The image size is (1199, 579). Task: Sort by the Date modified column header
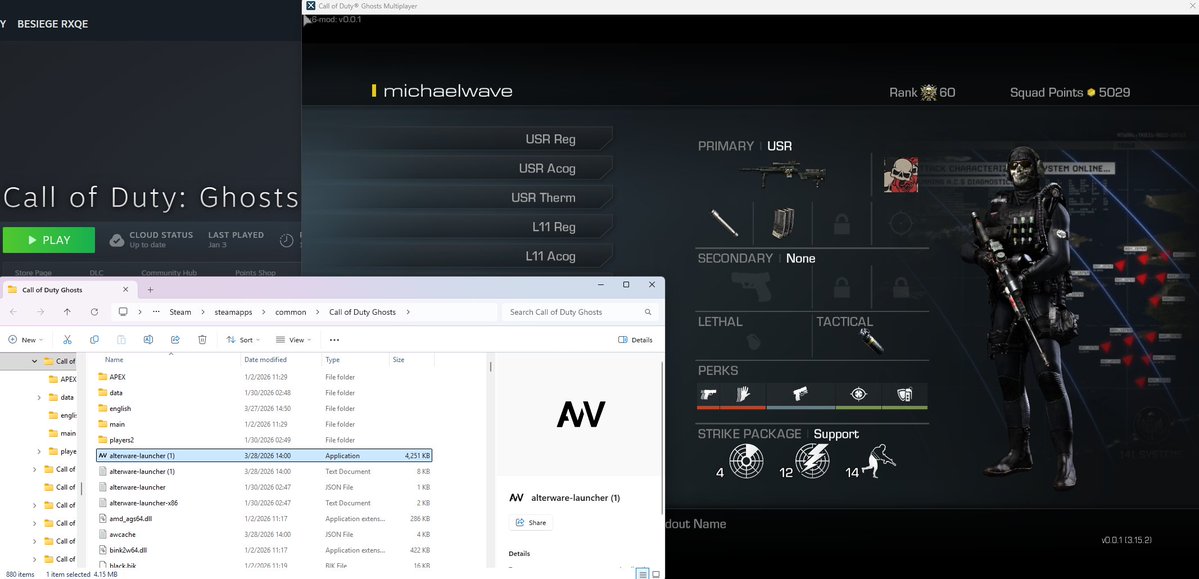265,359
